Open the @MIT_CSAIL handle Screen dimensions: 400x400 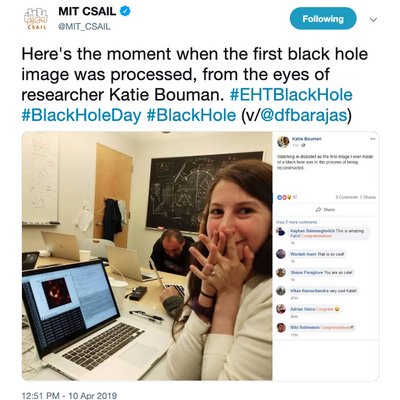[84, 27]
